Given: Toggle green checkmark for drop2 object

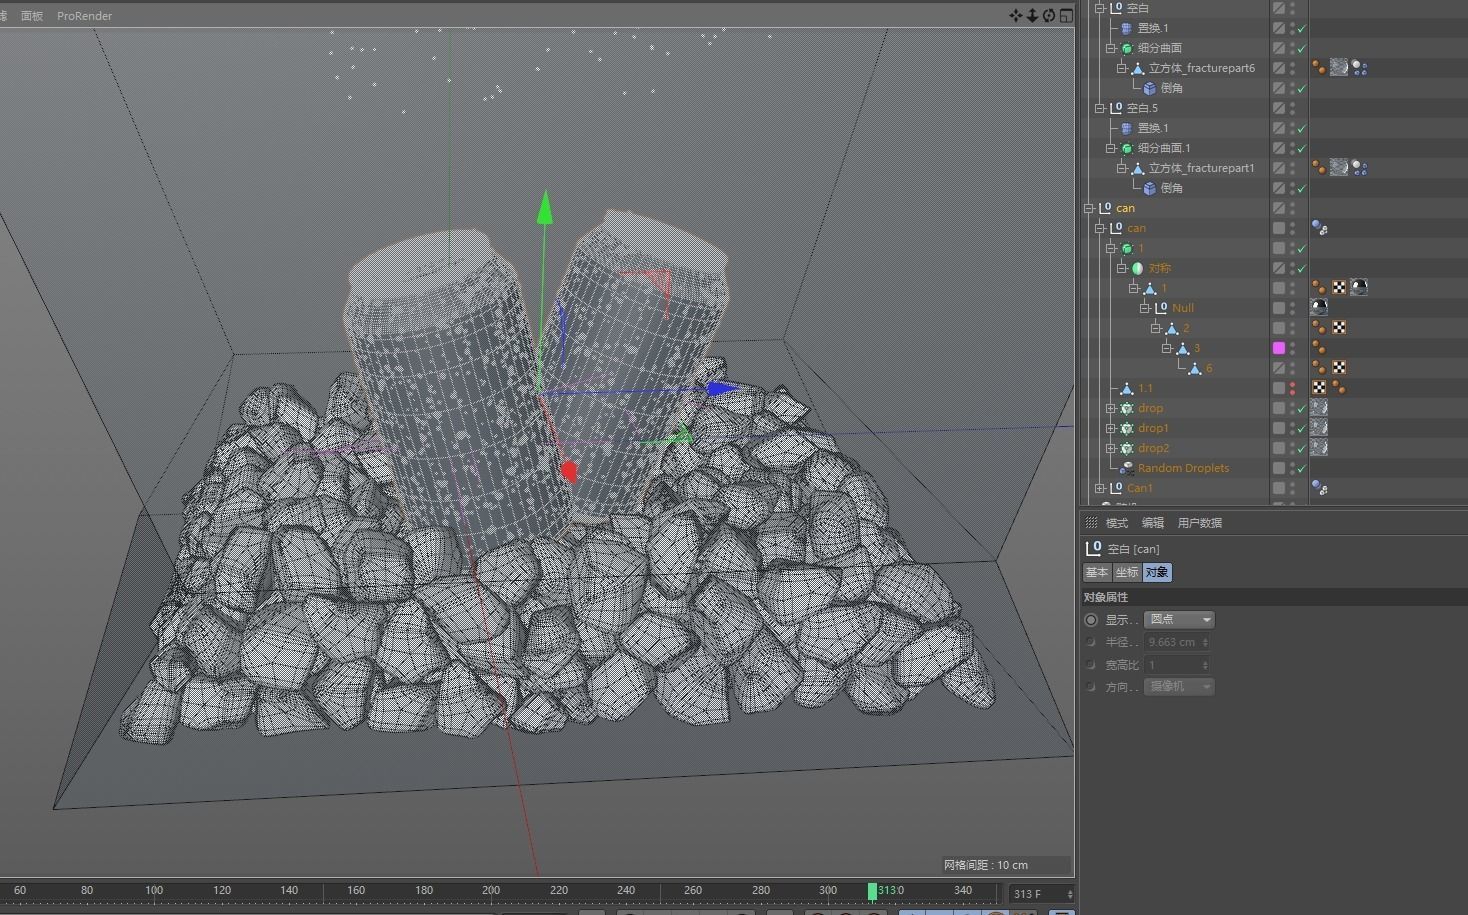Looking at the screenshot, I should click(x=1301, y=449).
